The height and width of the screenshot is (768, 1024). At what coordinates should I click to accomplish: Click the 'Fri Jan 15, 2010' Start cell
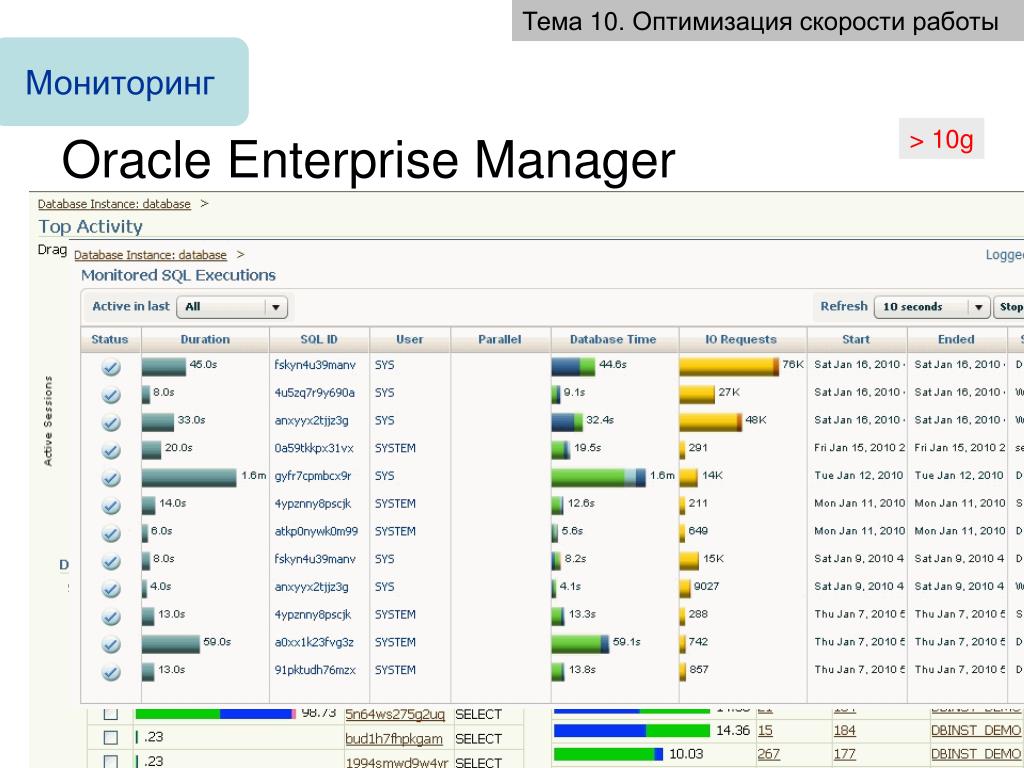click(859, 448)
